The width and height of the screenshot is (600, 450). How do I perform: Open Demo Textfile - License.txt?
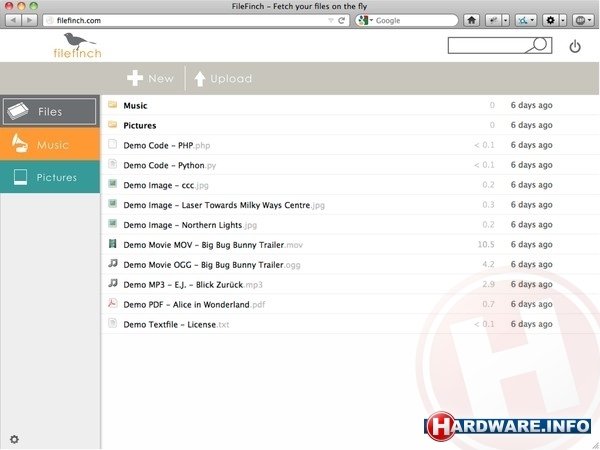176,324
